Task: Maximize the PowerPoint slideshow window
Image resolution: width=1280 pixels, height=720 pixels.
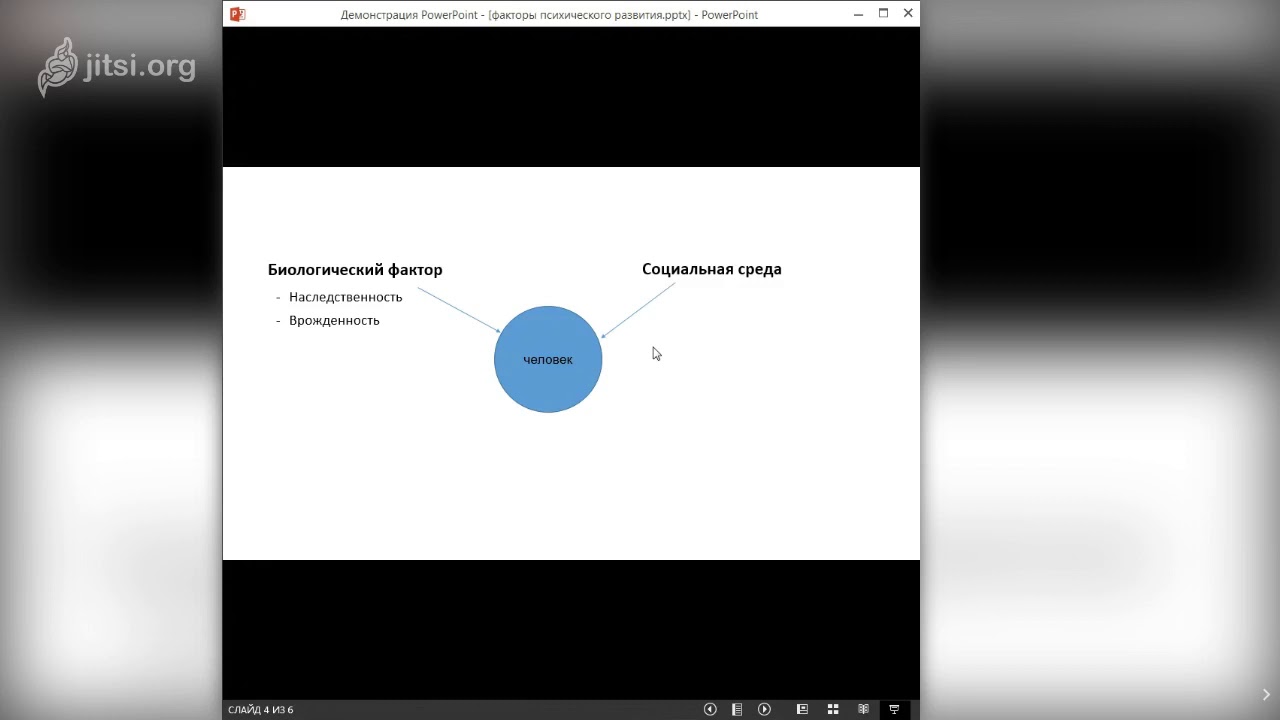Action: tap(883, 14)
